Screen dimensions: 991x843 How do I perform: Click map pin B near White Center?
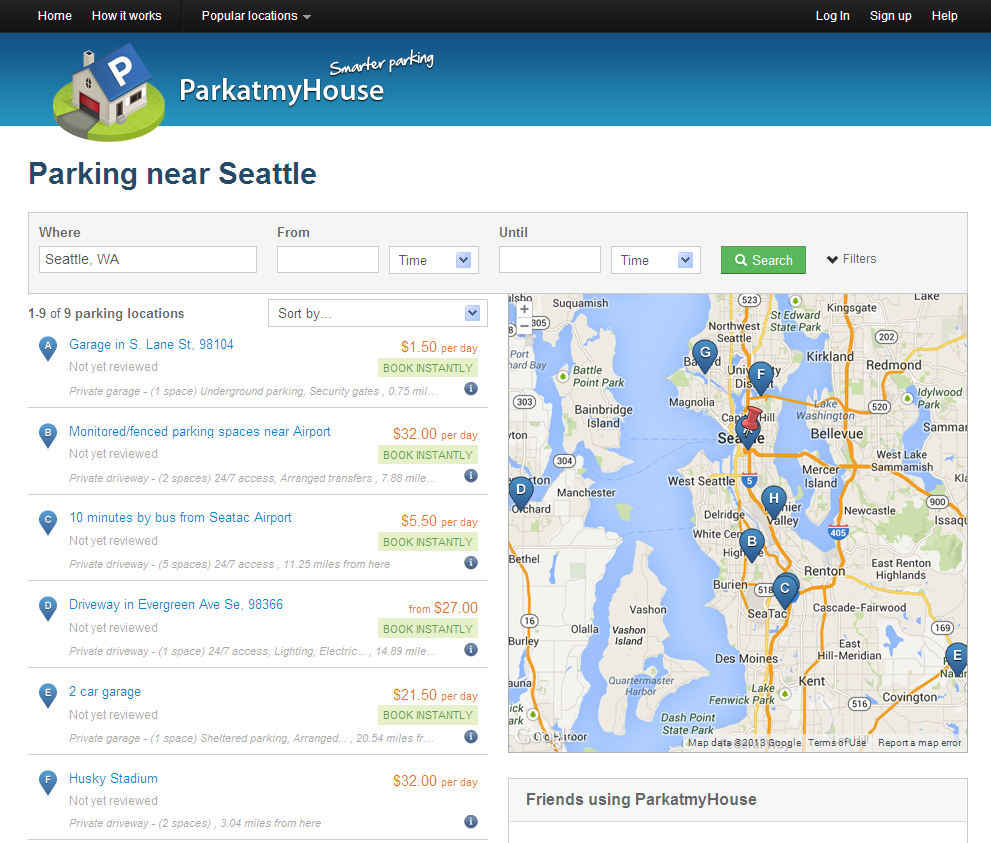pyautogui.click(x=752, y=544)
